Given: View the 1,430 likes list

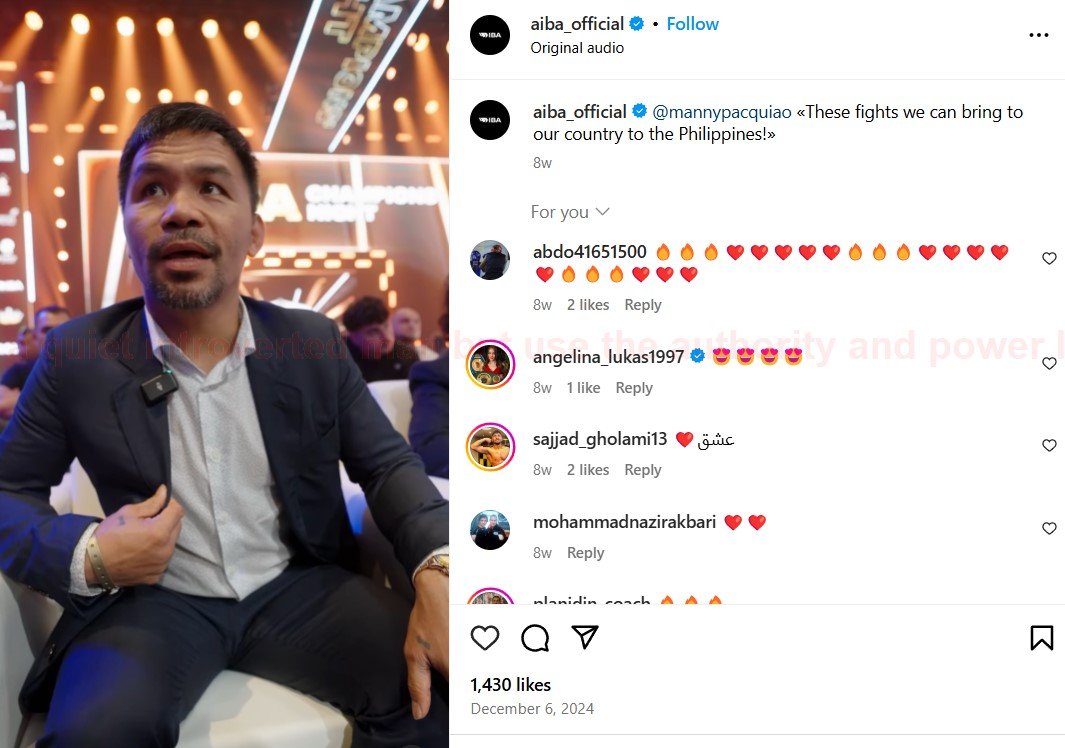Looking at the screenshot, I should (510, 685).
